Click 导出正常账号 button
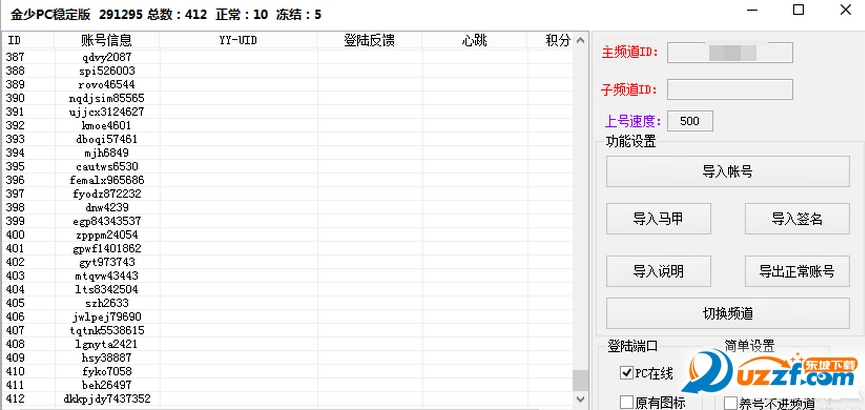Screen dimensions: 865x410 pos(797,271)
